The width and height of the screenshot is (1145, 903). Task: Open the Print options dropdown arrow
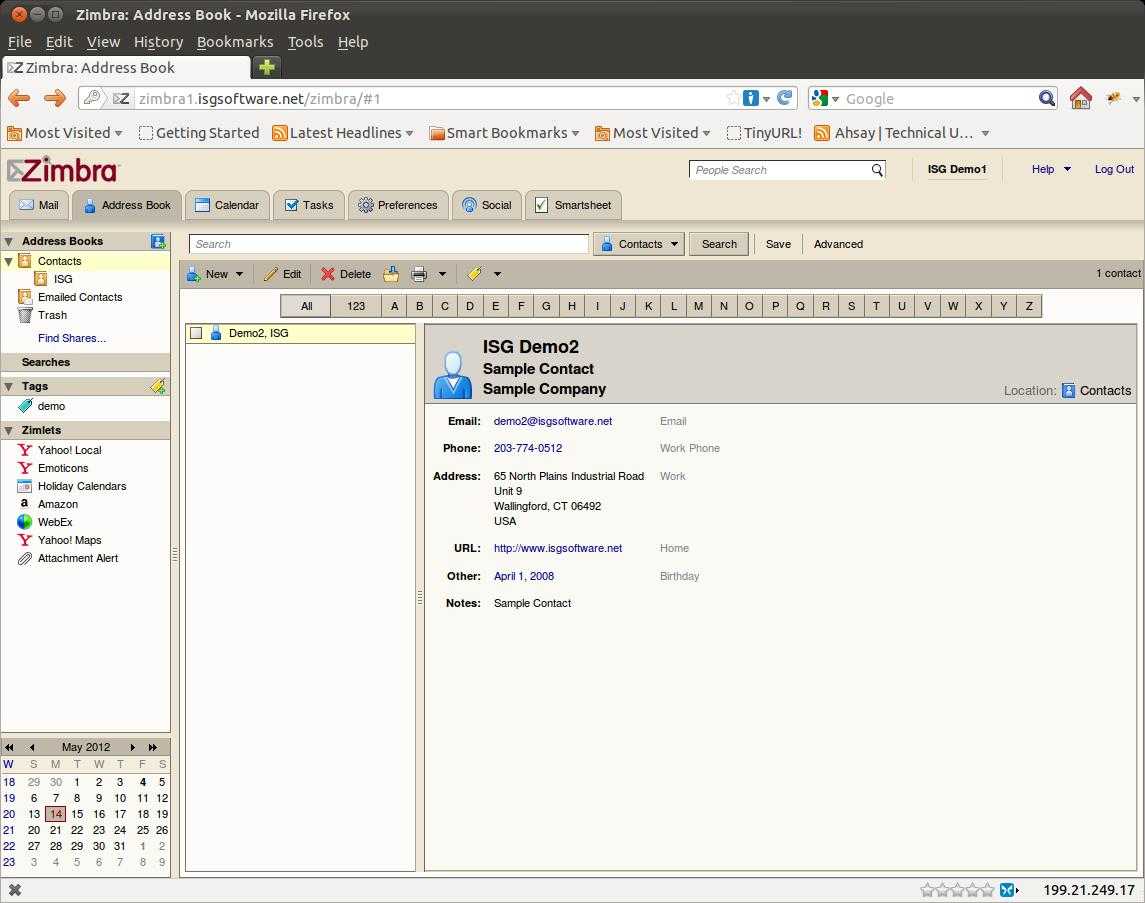(x=442, y=274)
